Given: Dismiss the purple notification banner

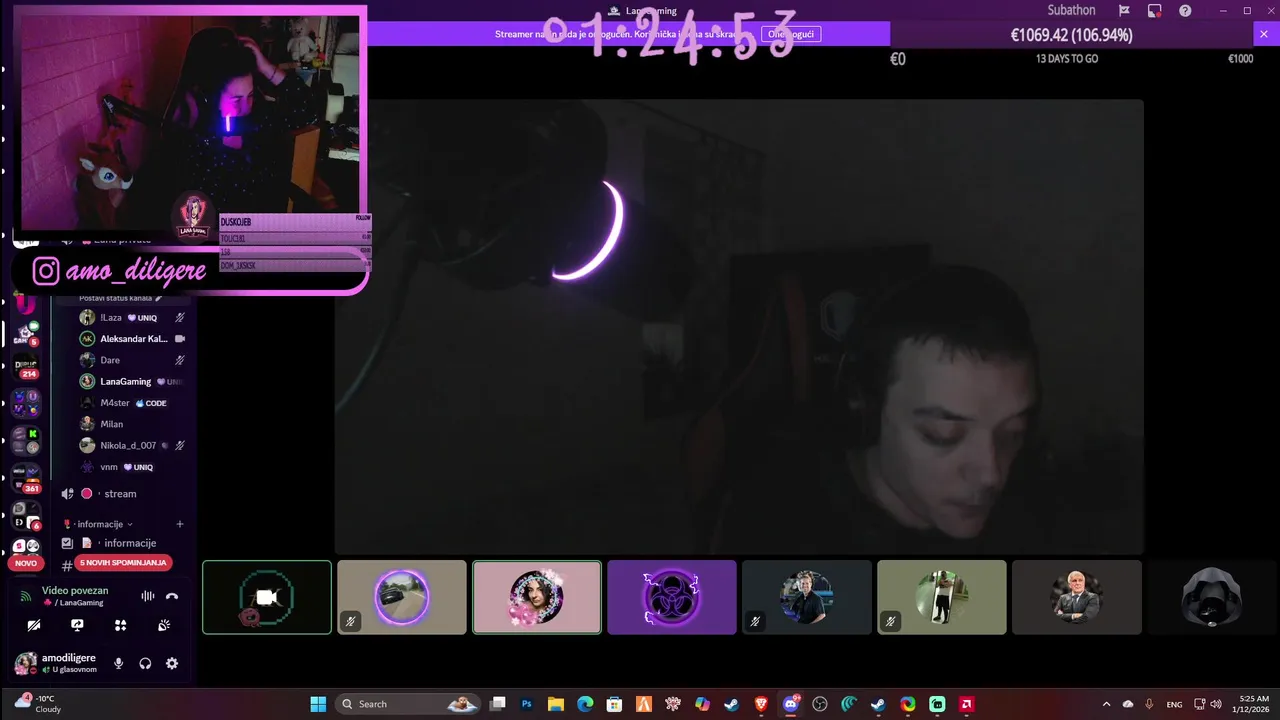Looking at the screenshot, I should (1263, 34).
